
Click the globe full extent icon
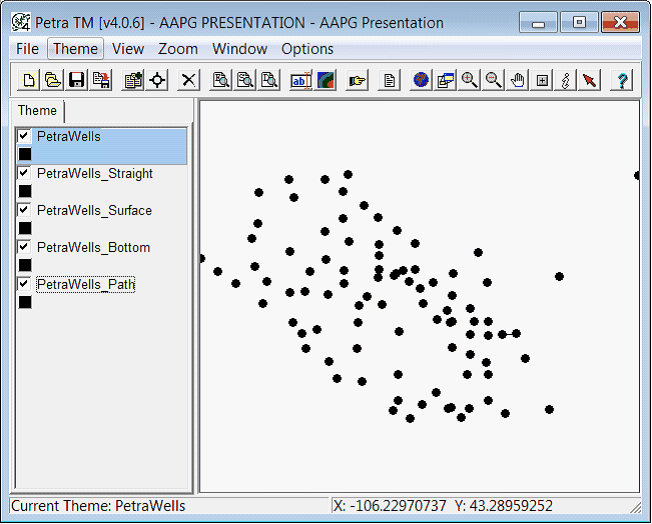(421, 80)
